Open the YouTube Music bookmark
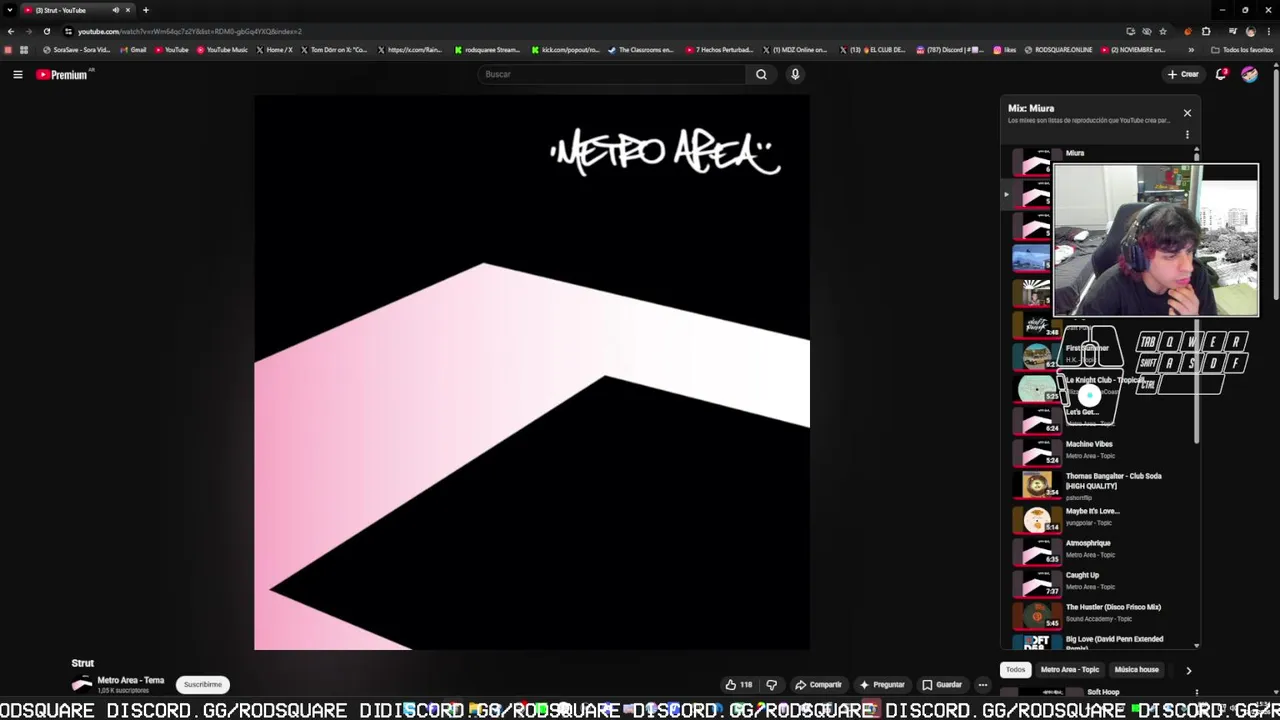 pos(222,50)
